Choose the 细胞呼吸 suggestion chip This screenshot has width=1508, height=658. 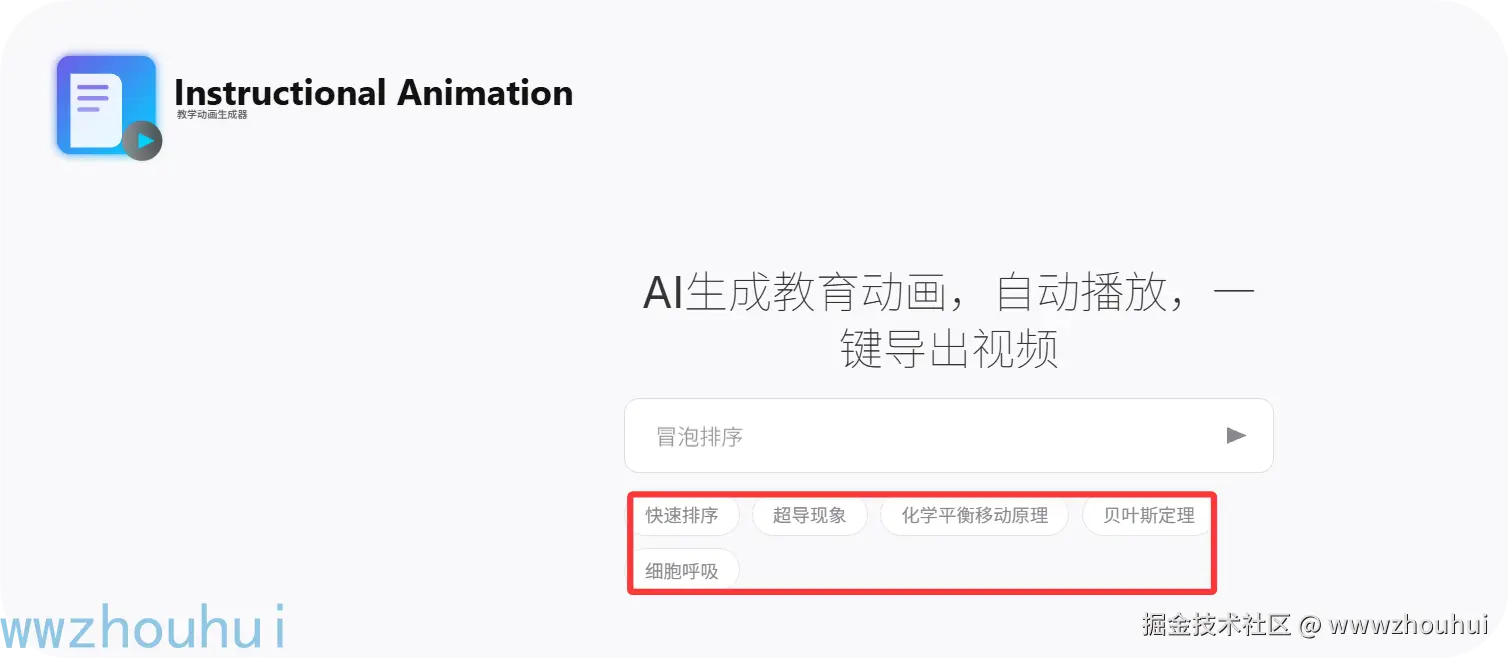click(x=682, y=572)
